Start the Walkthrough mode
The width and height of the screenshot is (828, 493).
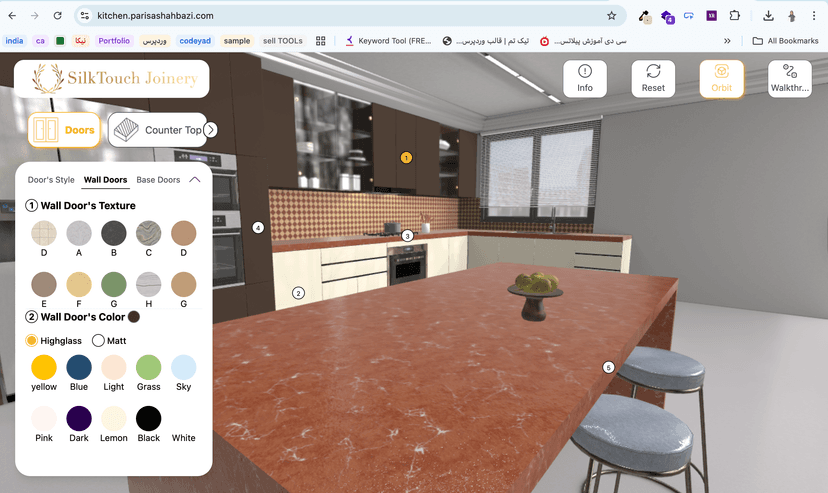789,79
